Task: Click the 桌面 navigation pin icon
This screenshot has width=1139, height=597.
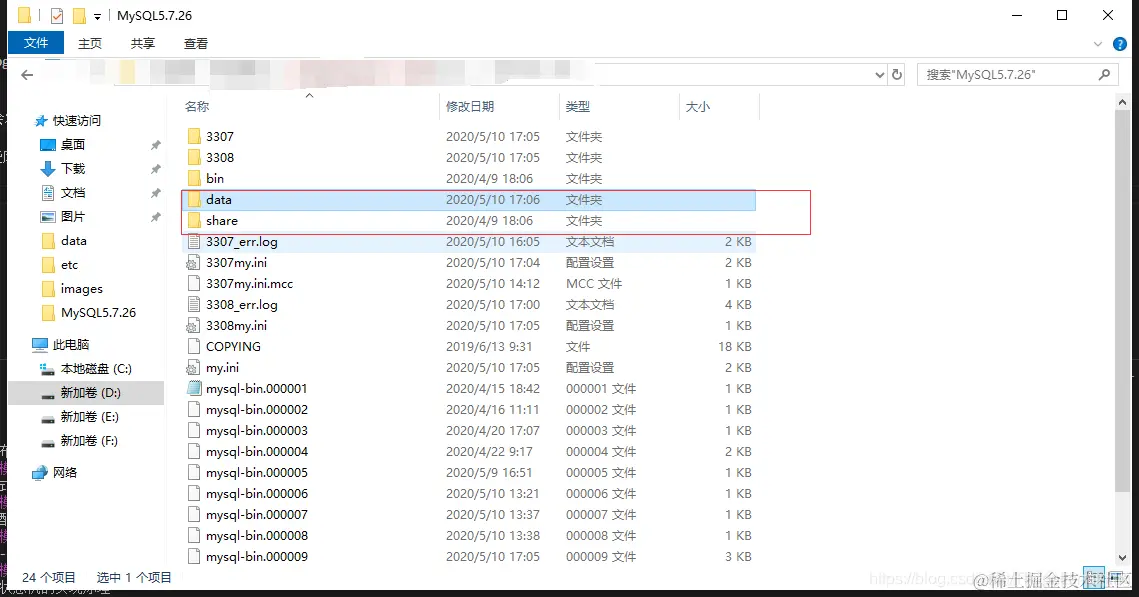Action: tap(155, 145)
